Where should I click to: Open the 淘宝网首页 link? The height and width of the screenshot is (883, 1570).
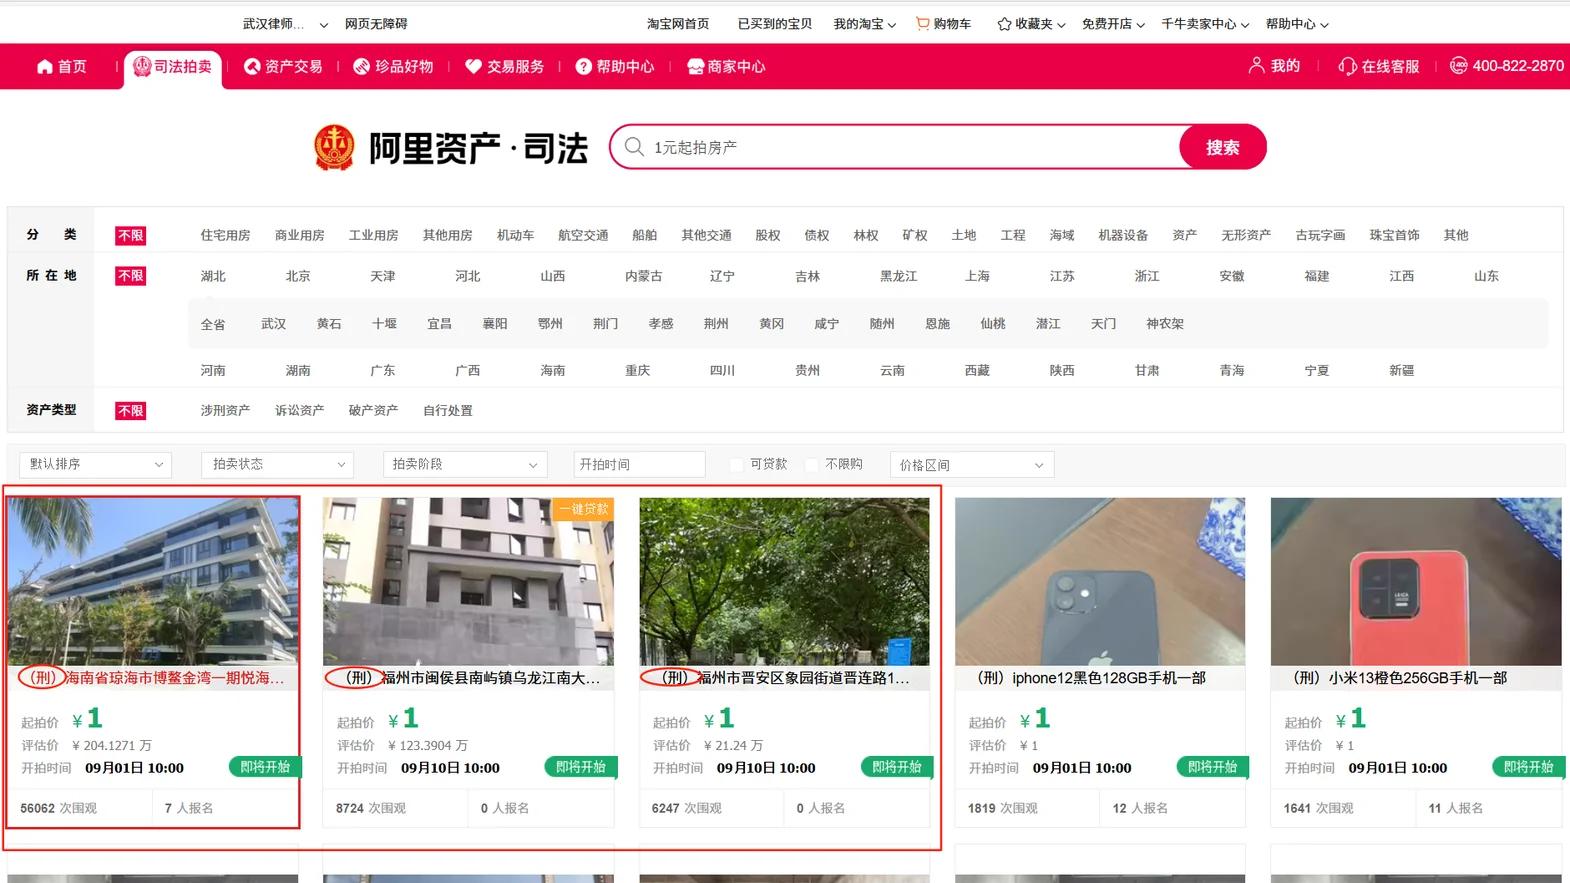point(678,24)
